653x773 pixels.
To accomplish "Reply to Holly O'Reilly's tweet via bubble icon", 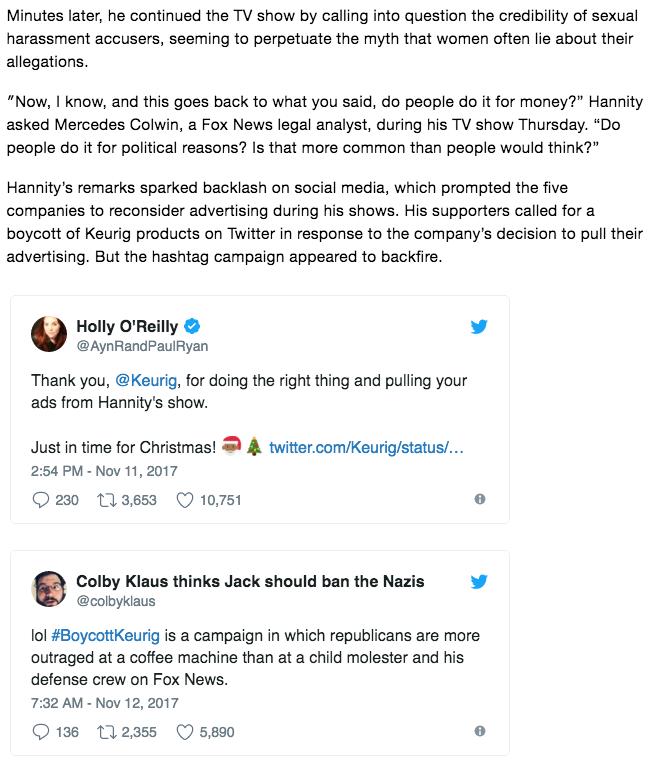I will pyautogui.click(x=40, y=500).
